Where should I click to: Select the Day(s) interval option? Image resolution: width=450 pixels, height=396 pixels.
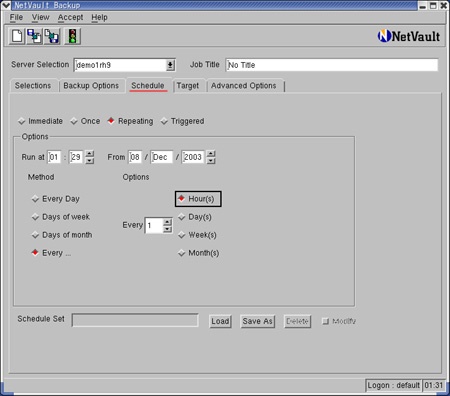click(195, 217)
